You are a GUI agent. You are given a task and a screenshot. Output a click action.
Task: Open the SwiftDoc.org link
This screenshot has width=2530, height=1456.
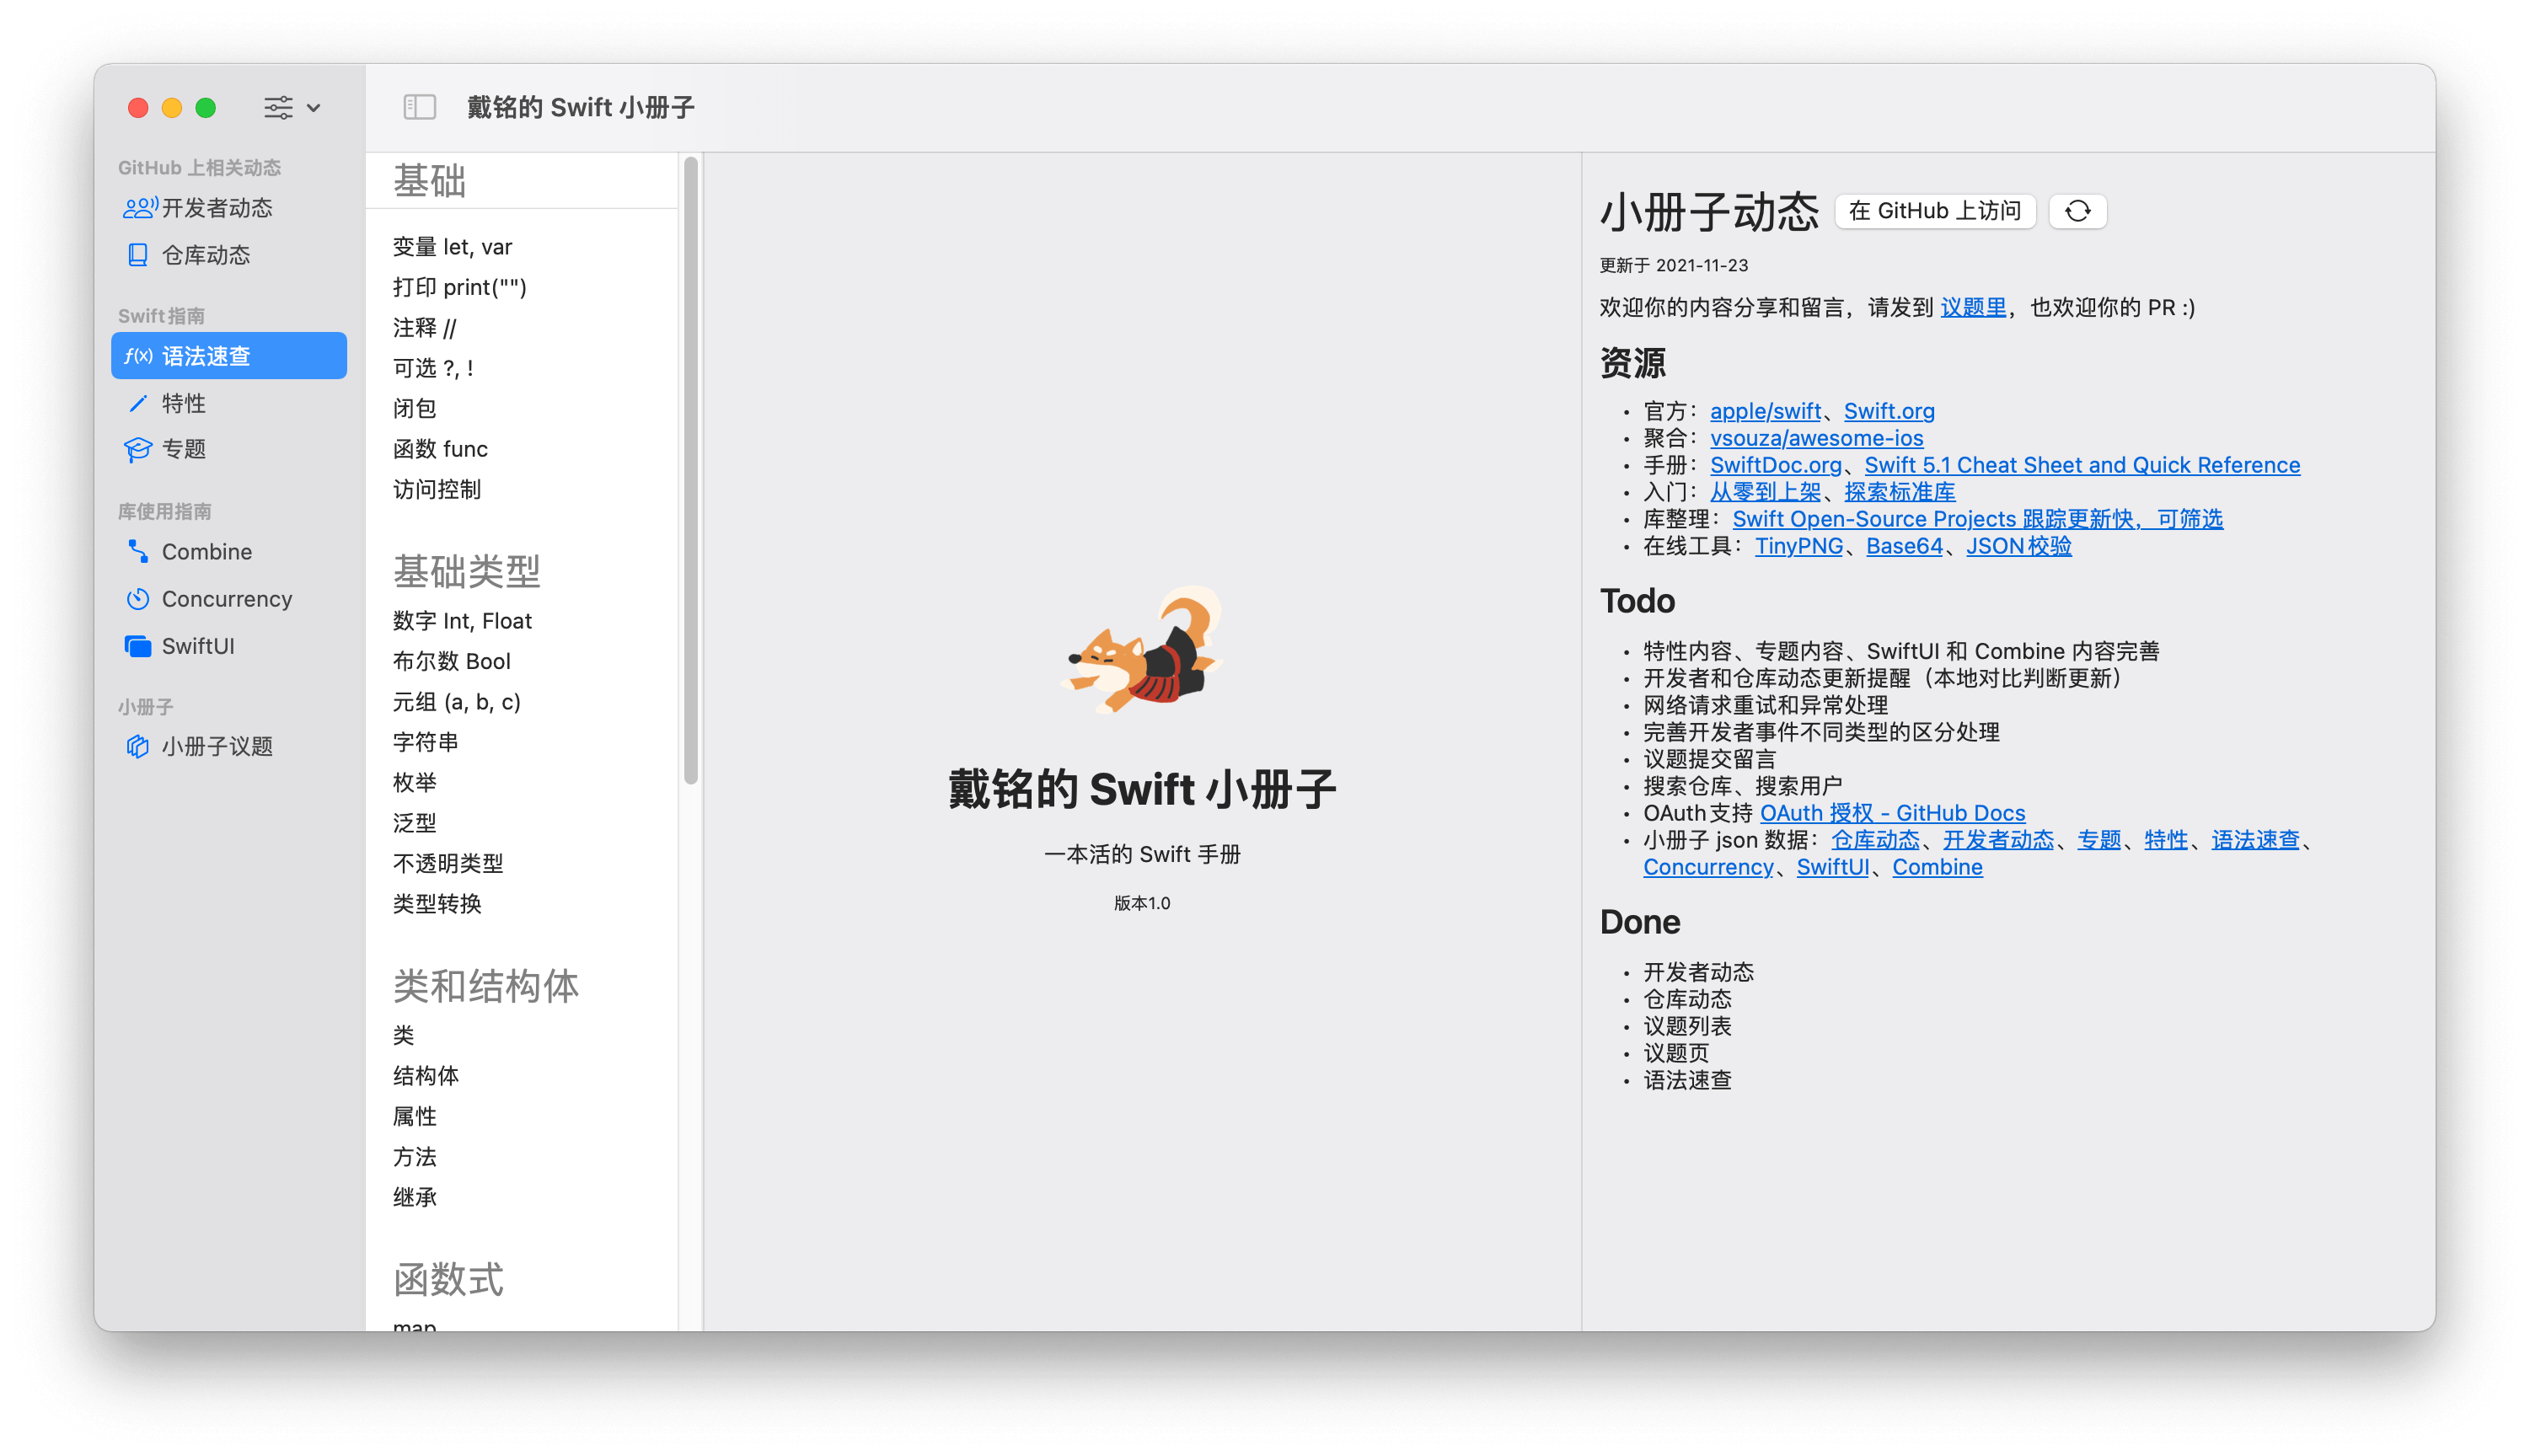(1775, 465)
